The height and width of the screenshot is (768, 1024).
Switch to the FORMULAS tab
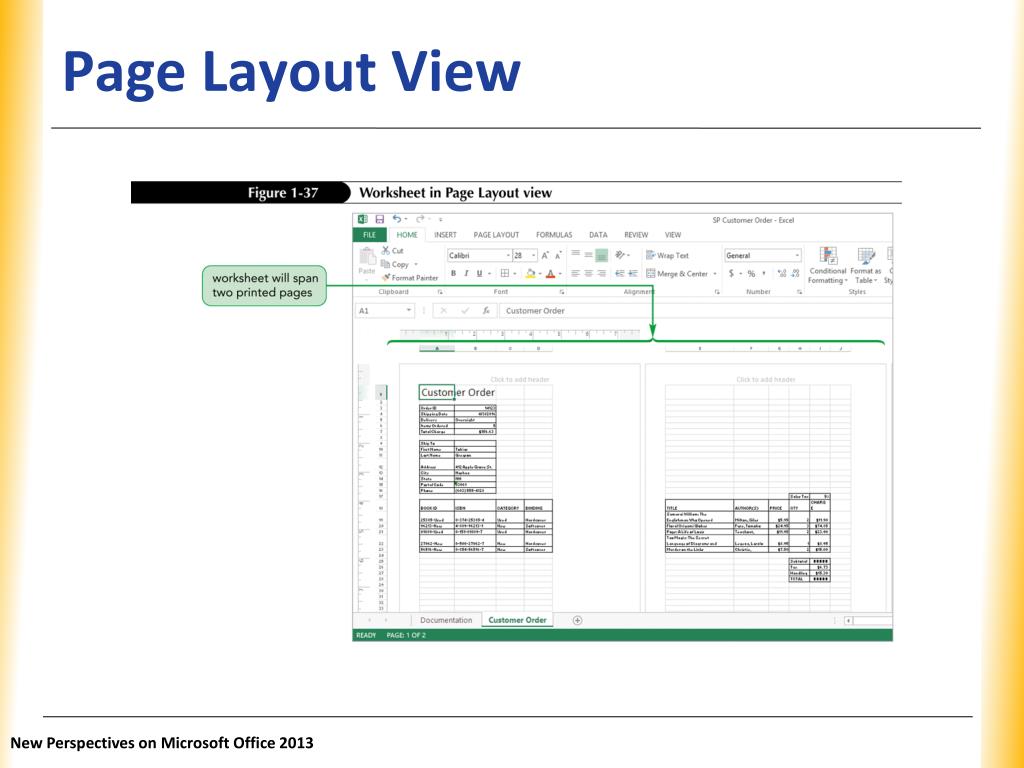(x=554, y=235)
